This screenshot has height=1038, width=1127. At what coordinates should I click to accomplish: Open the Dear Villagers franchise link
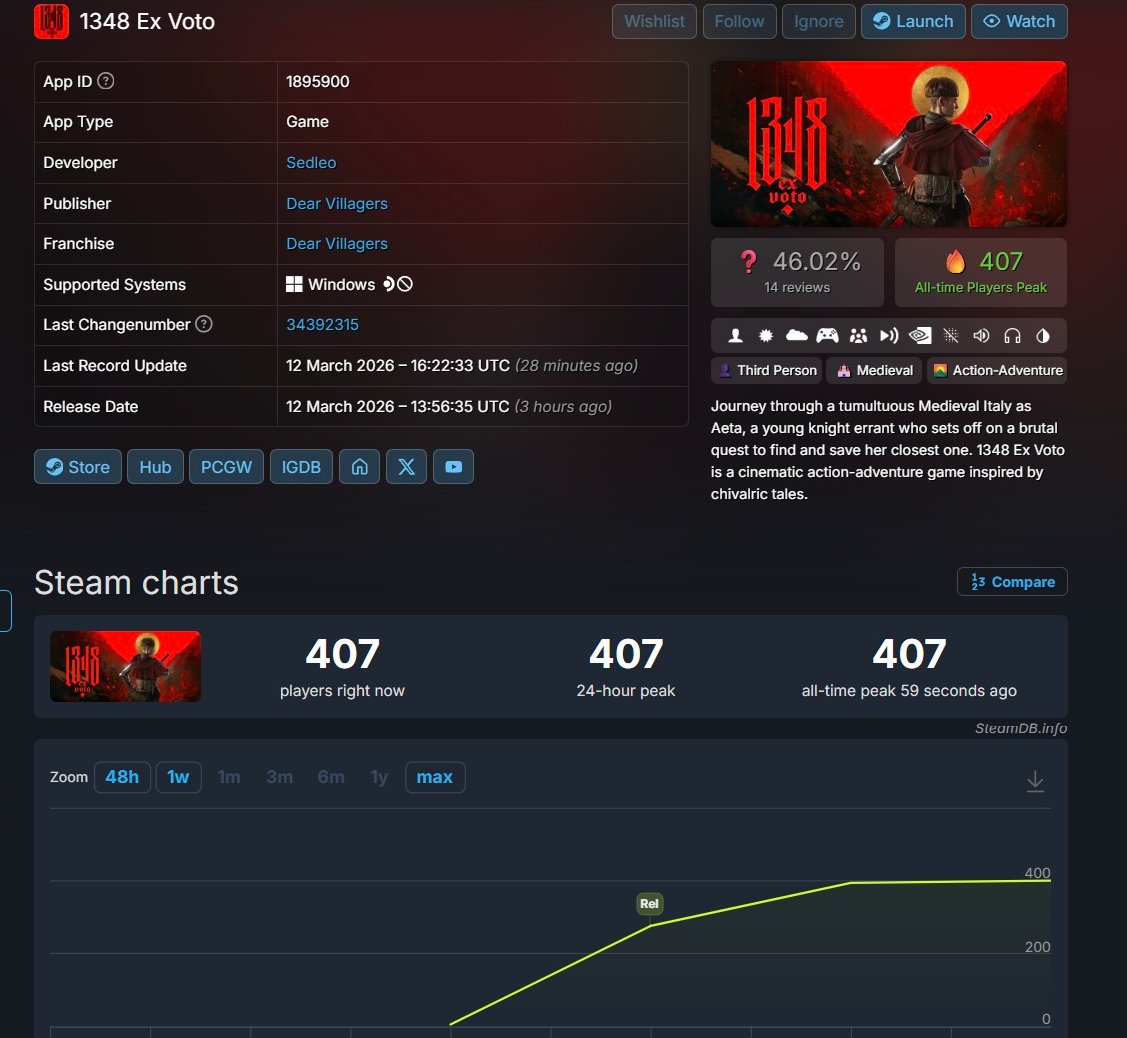(337, 244)
